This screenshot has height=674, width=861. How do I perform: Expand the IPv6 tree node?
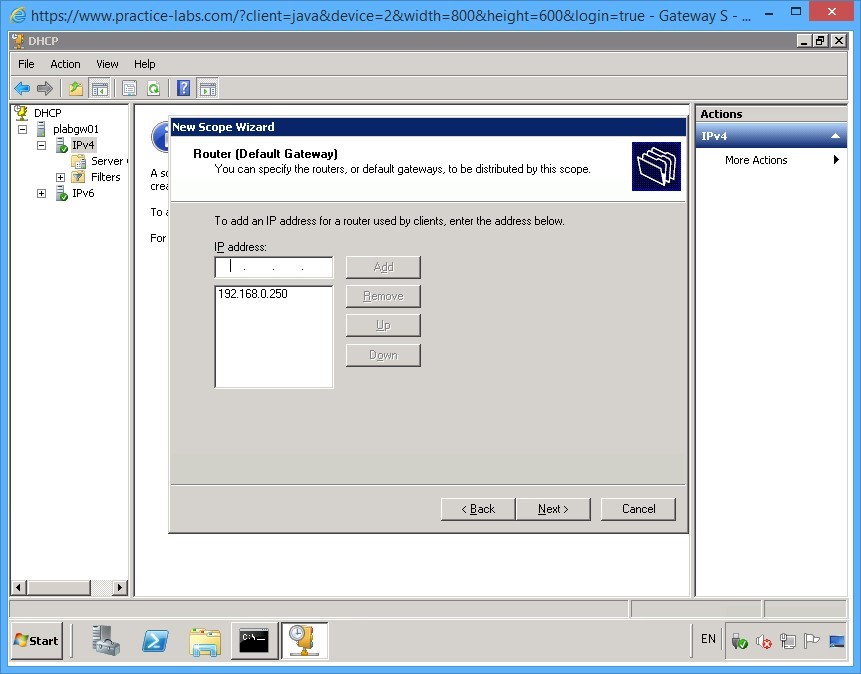pyautogui.click(x=41, y=193)
